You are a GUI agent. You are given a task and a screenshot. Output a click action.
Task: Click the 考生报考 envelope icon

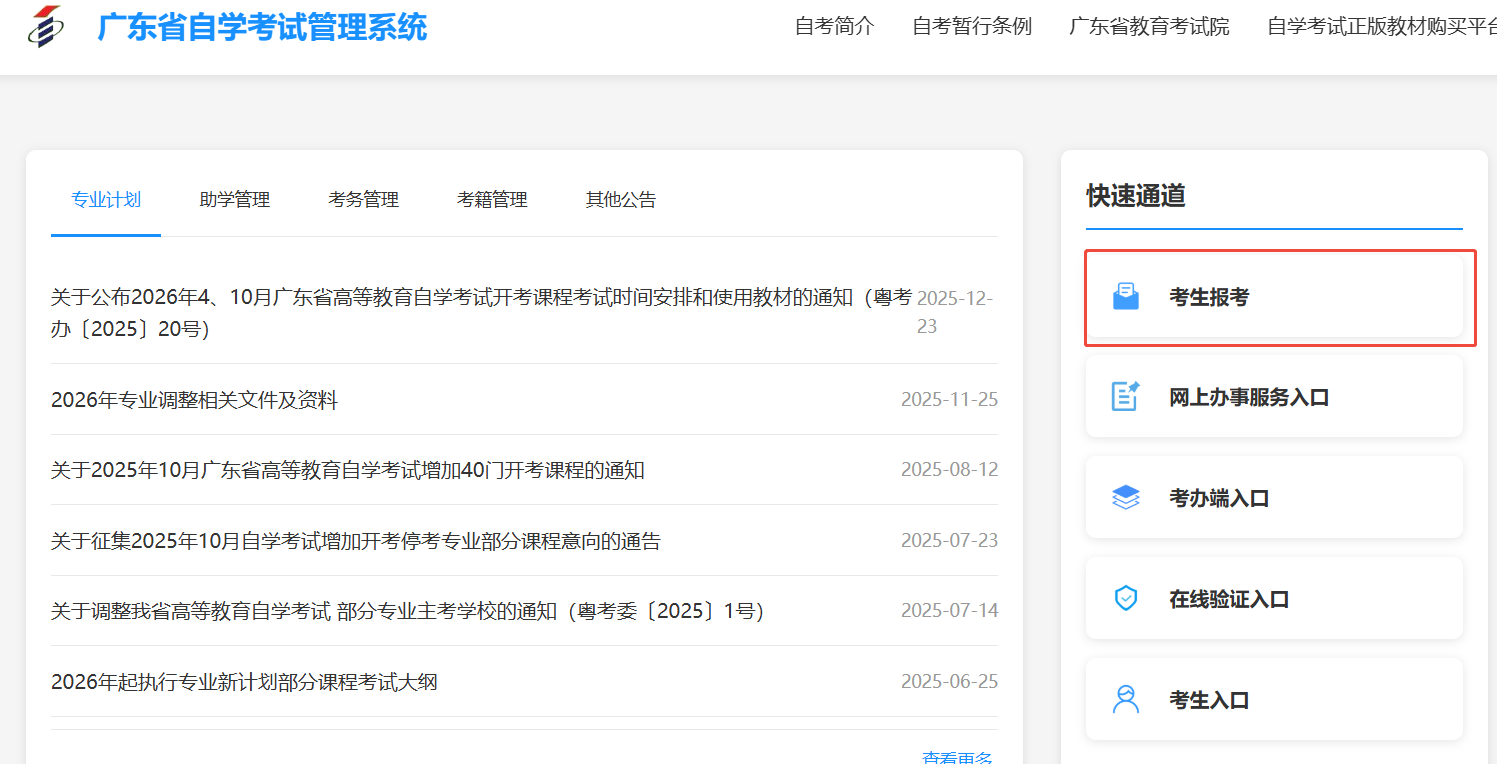point(1126,297)
